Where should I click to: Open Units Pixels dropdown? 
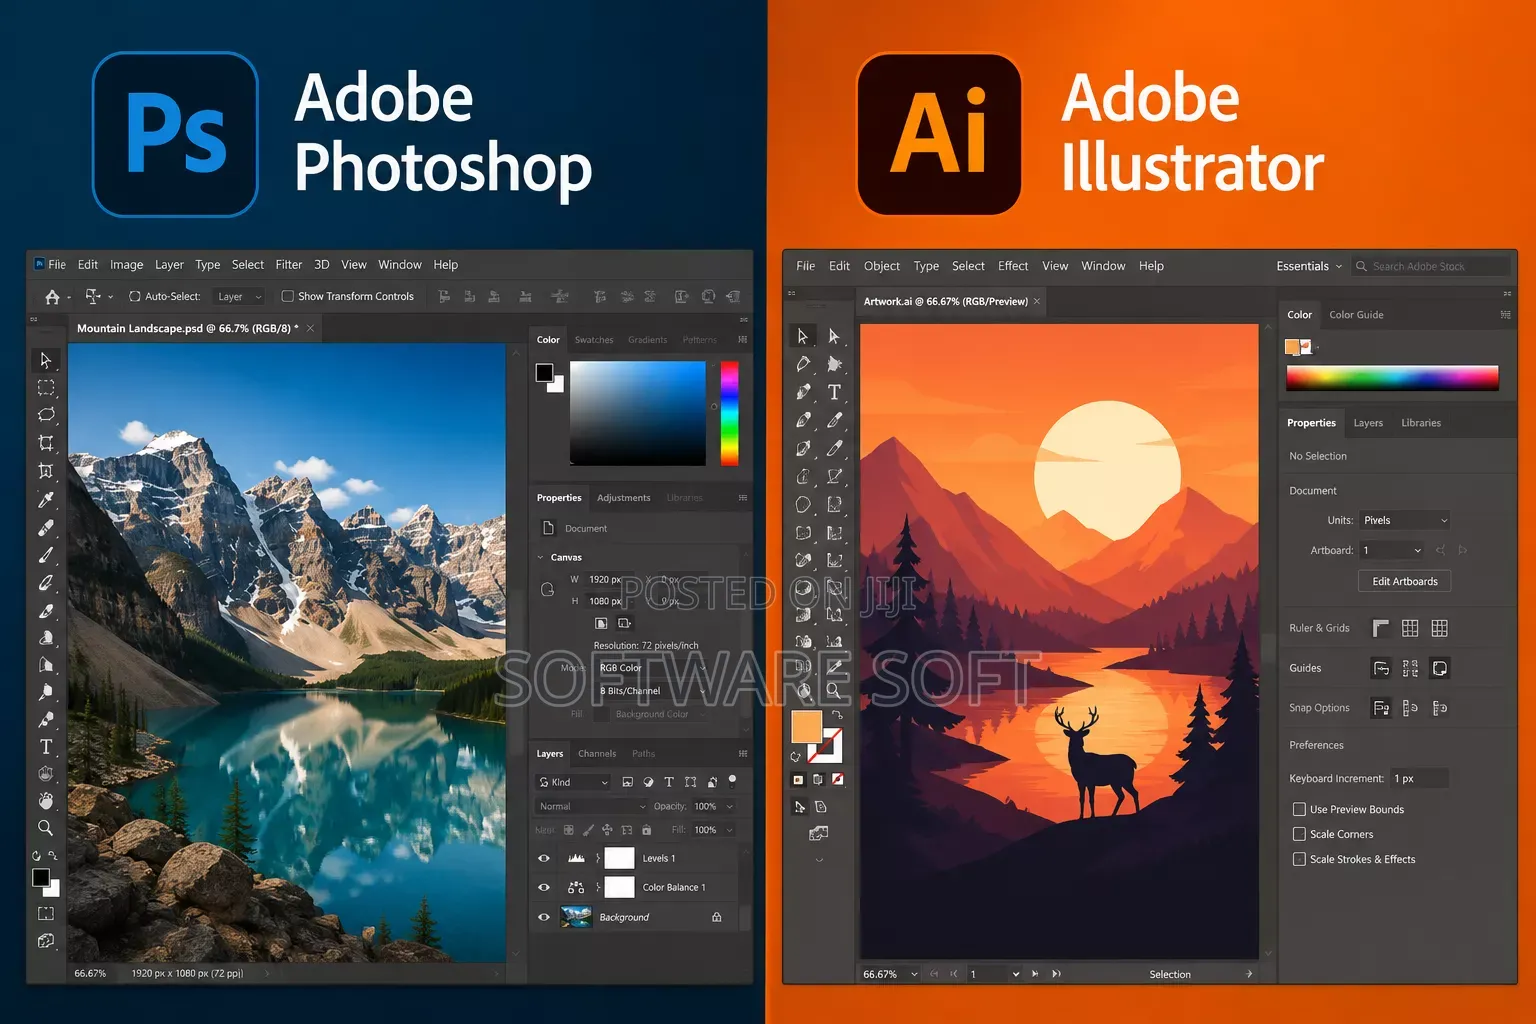(x=1404, y=520)
